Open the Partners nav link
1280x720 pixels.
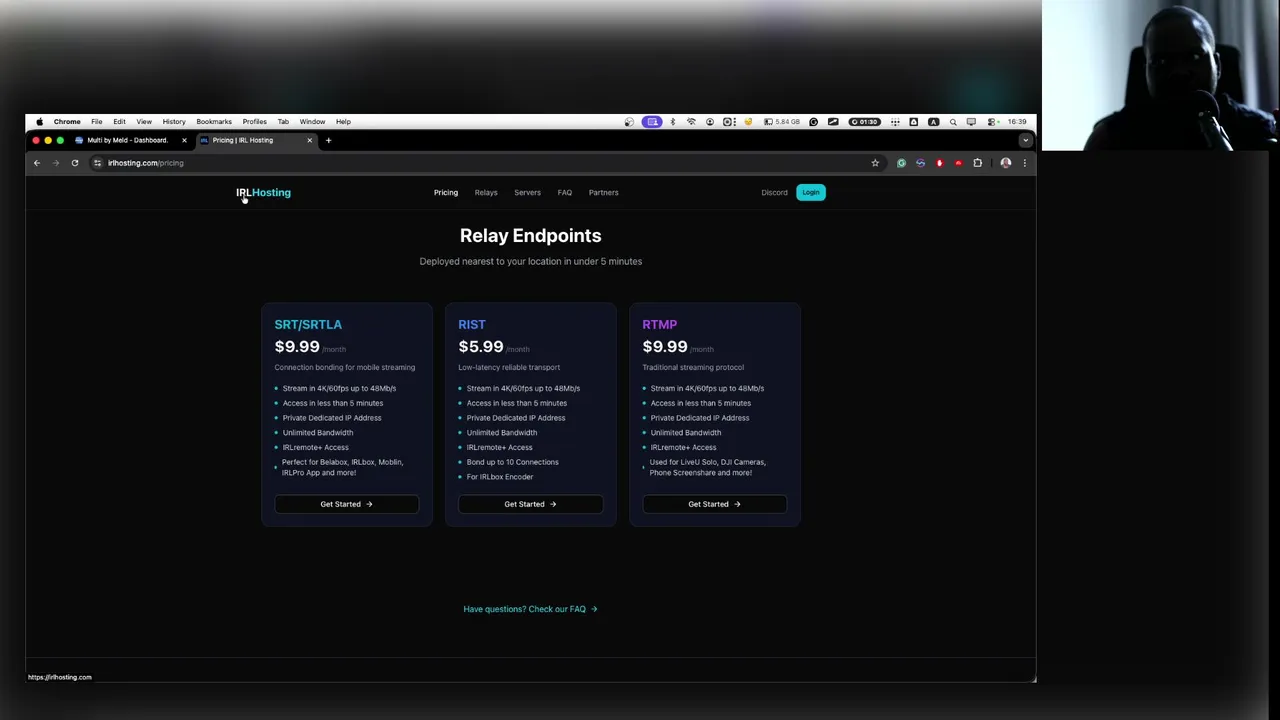point(603,192)
